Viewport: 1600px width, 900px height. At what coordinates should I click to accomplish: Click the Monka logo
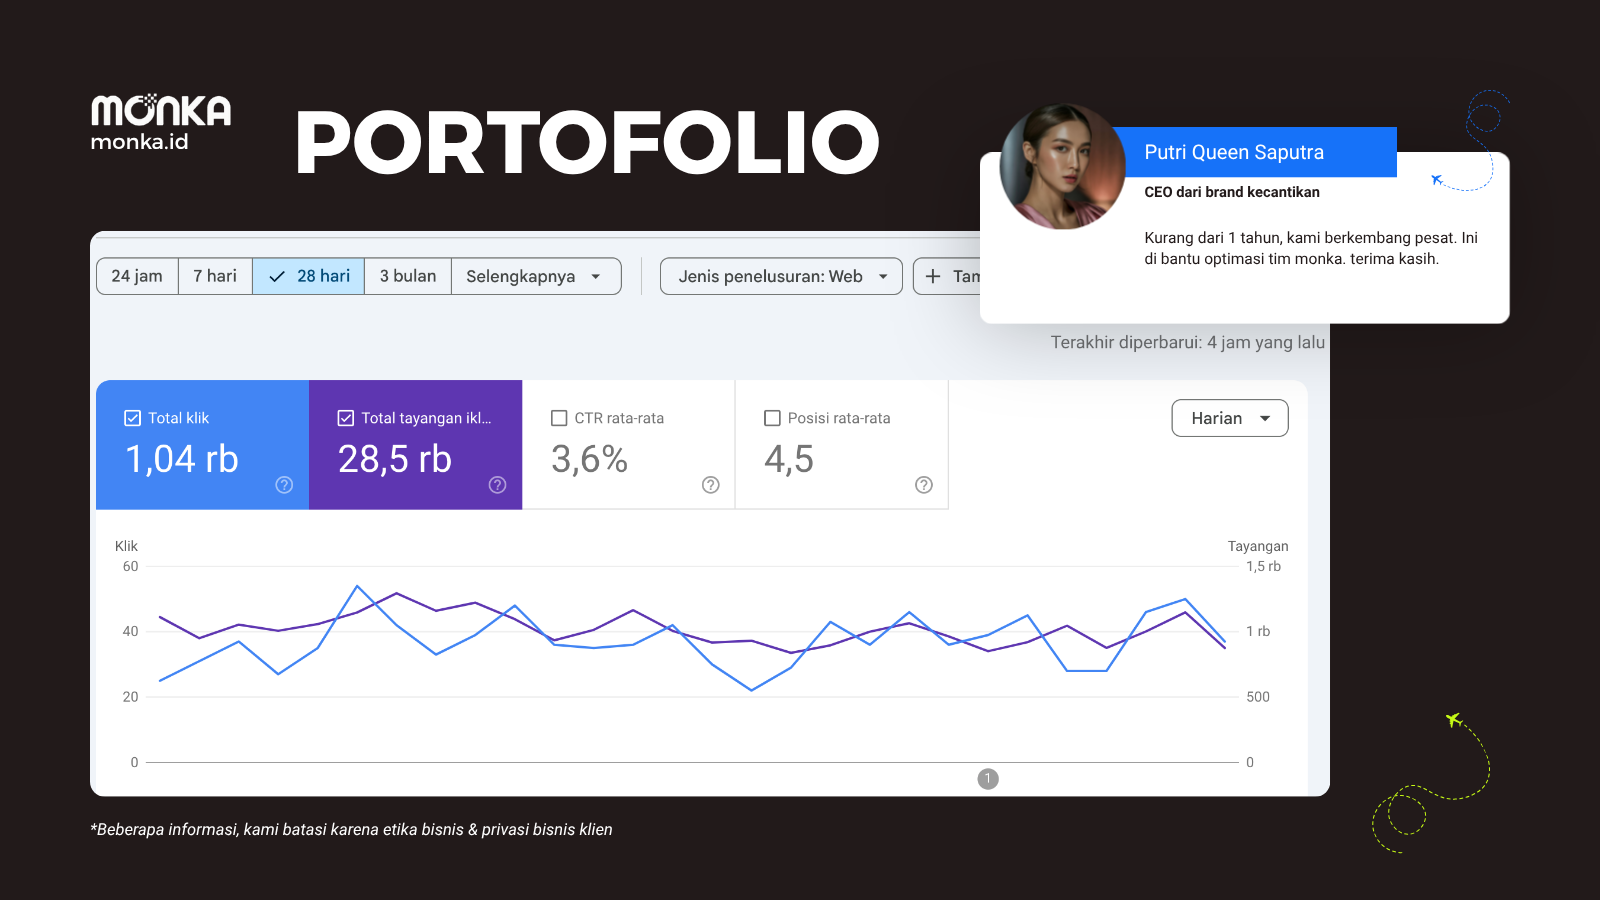161,110
